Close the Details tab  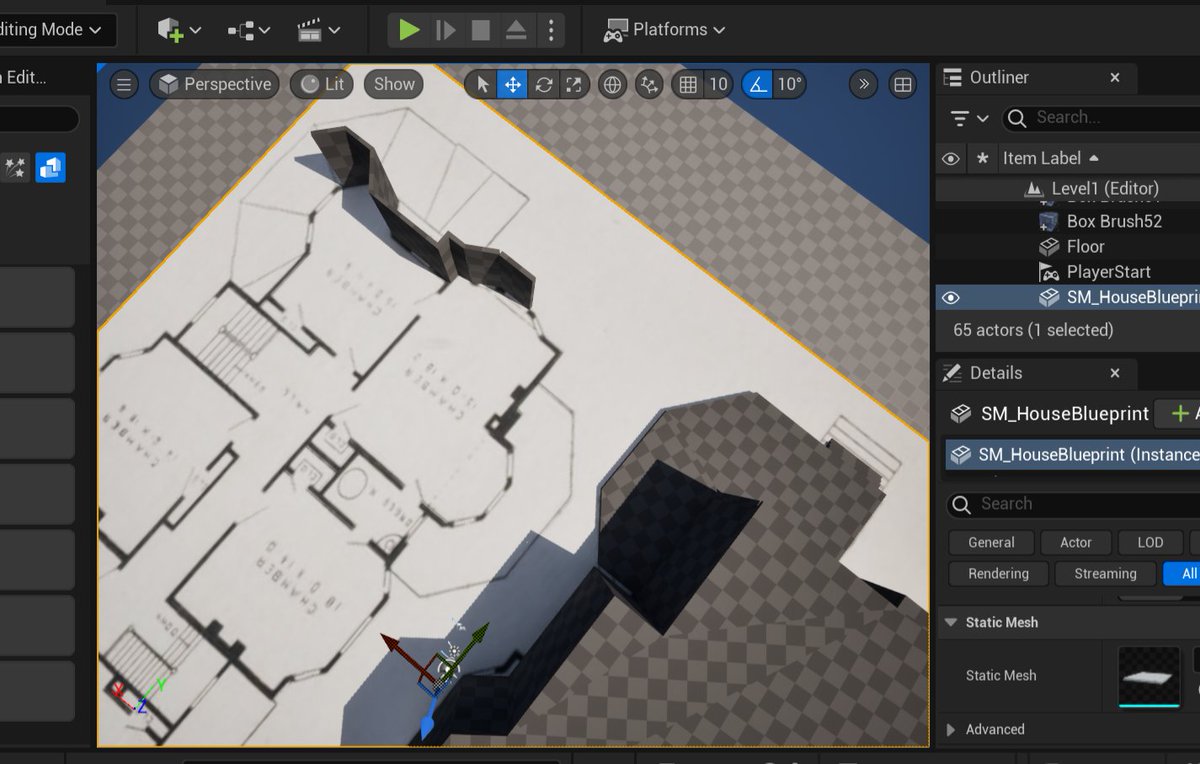coord(1115,373)
